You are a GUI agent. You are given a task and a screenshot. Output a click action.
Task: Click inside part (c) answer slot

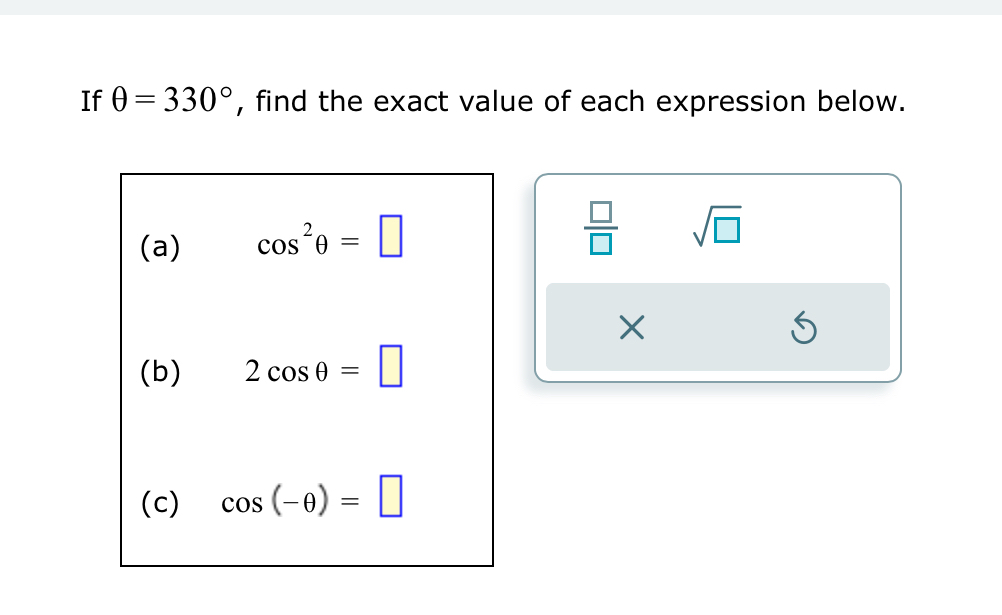390,497
